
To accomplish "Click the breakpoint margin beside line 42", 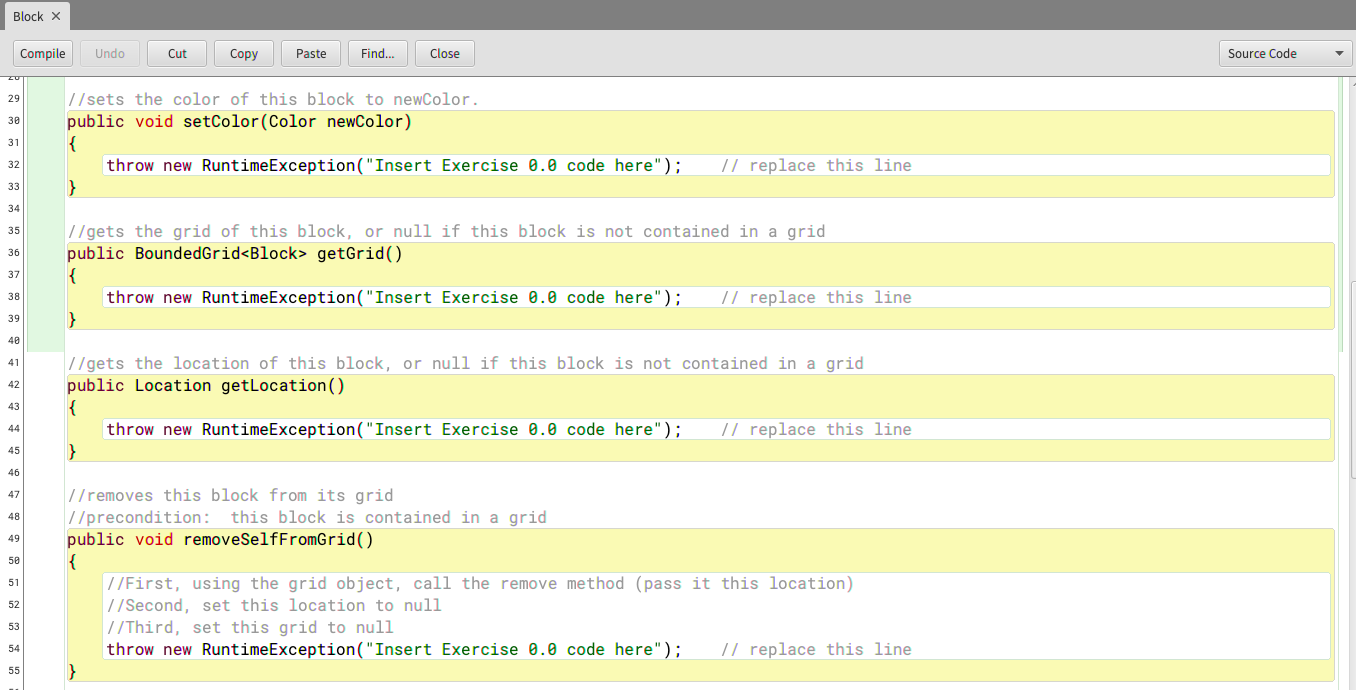I will tap(44, 385).
